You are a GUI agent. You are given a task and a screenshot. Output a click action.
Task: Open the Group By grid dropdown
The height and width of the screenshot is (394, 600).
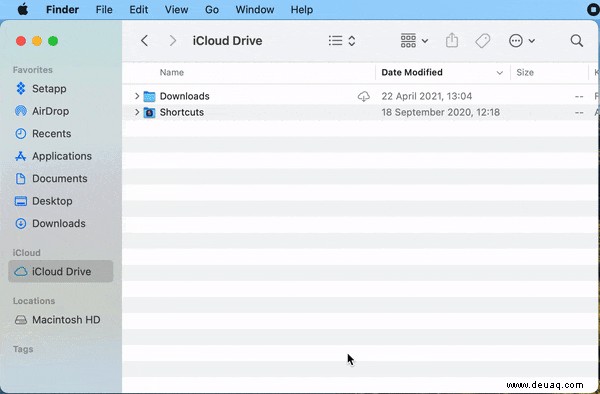point(414,41)
